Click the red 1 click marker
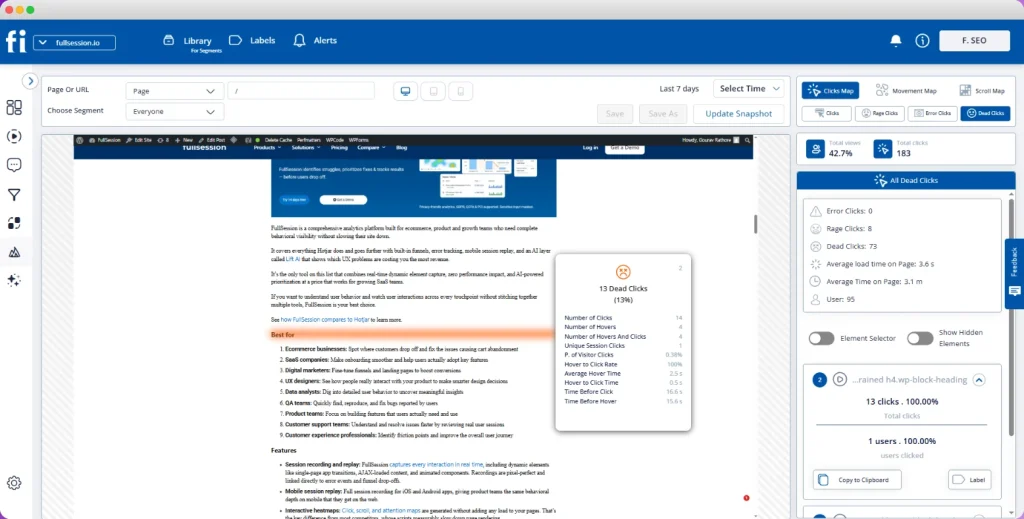This screenshot has height=519, width=1024. [746, 498]
